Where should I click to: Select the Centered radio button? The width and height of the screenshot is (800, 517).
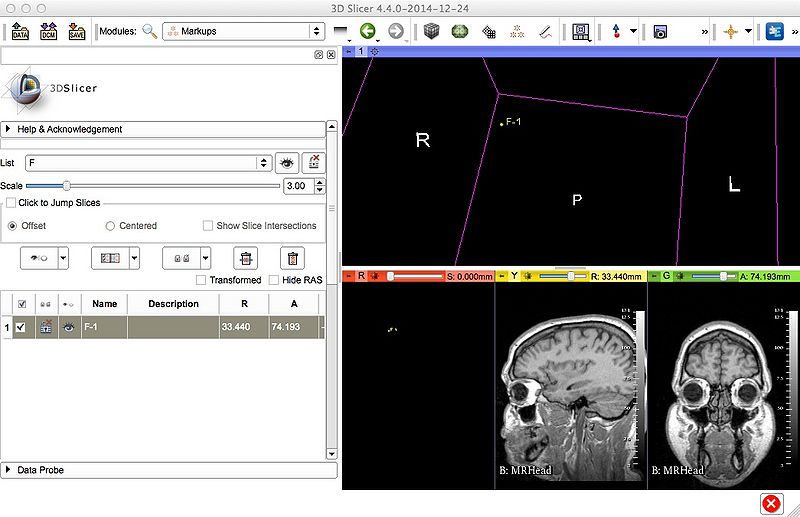tap(110, 226)
